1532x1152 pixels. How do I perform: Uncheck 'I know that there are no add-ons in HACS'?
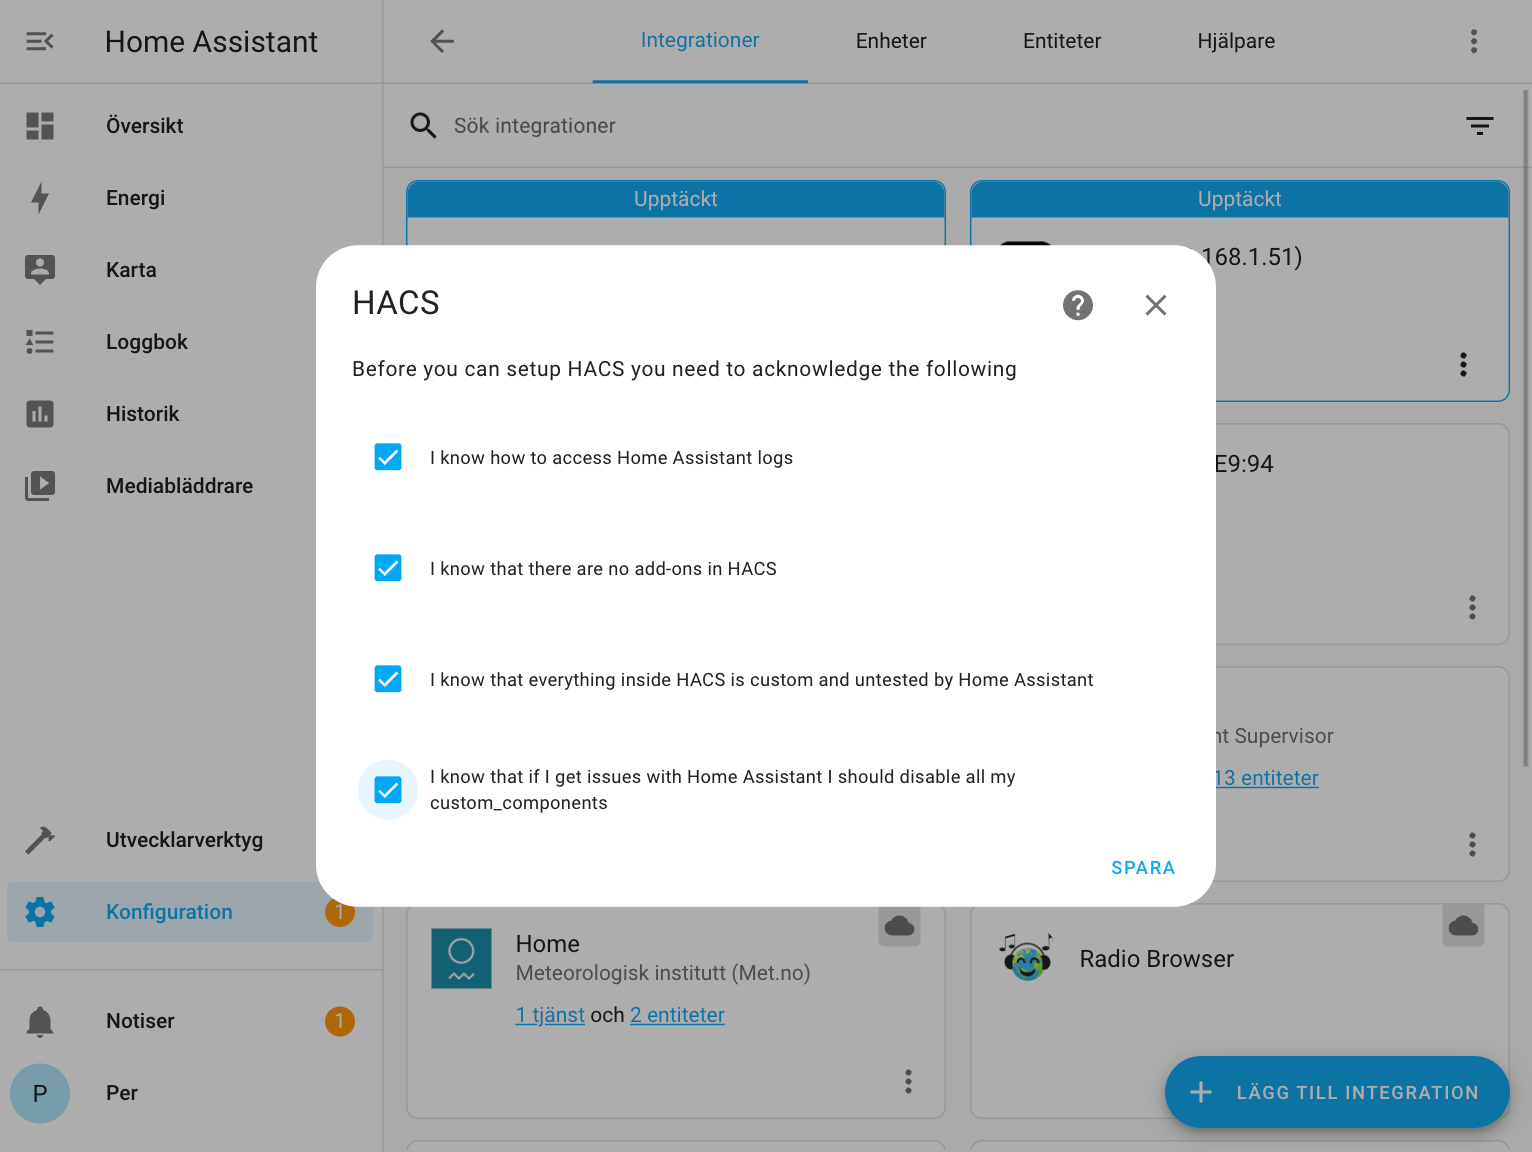(x=388, y=568)
